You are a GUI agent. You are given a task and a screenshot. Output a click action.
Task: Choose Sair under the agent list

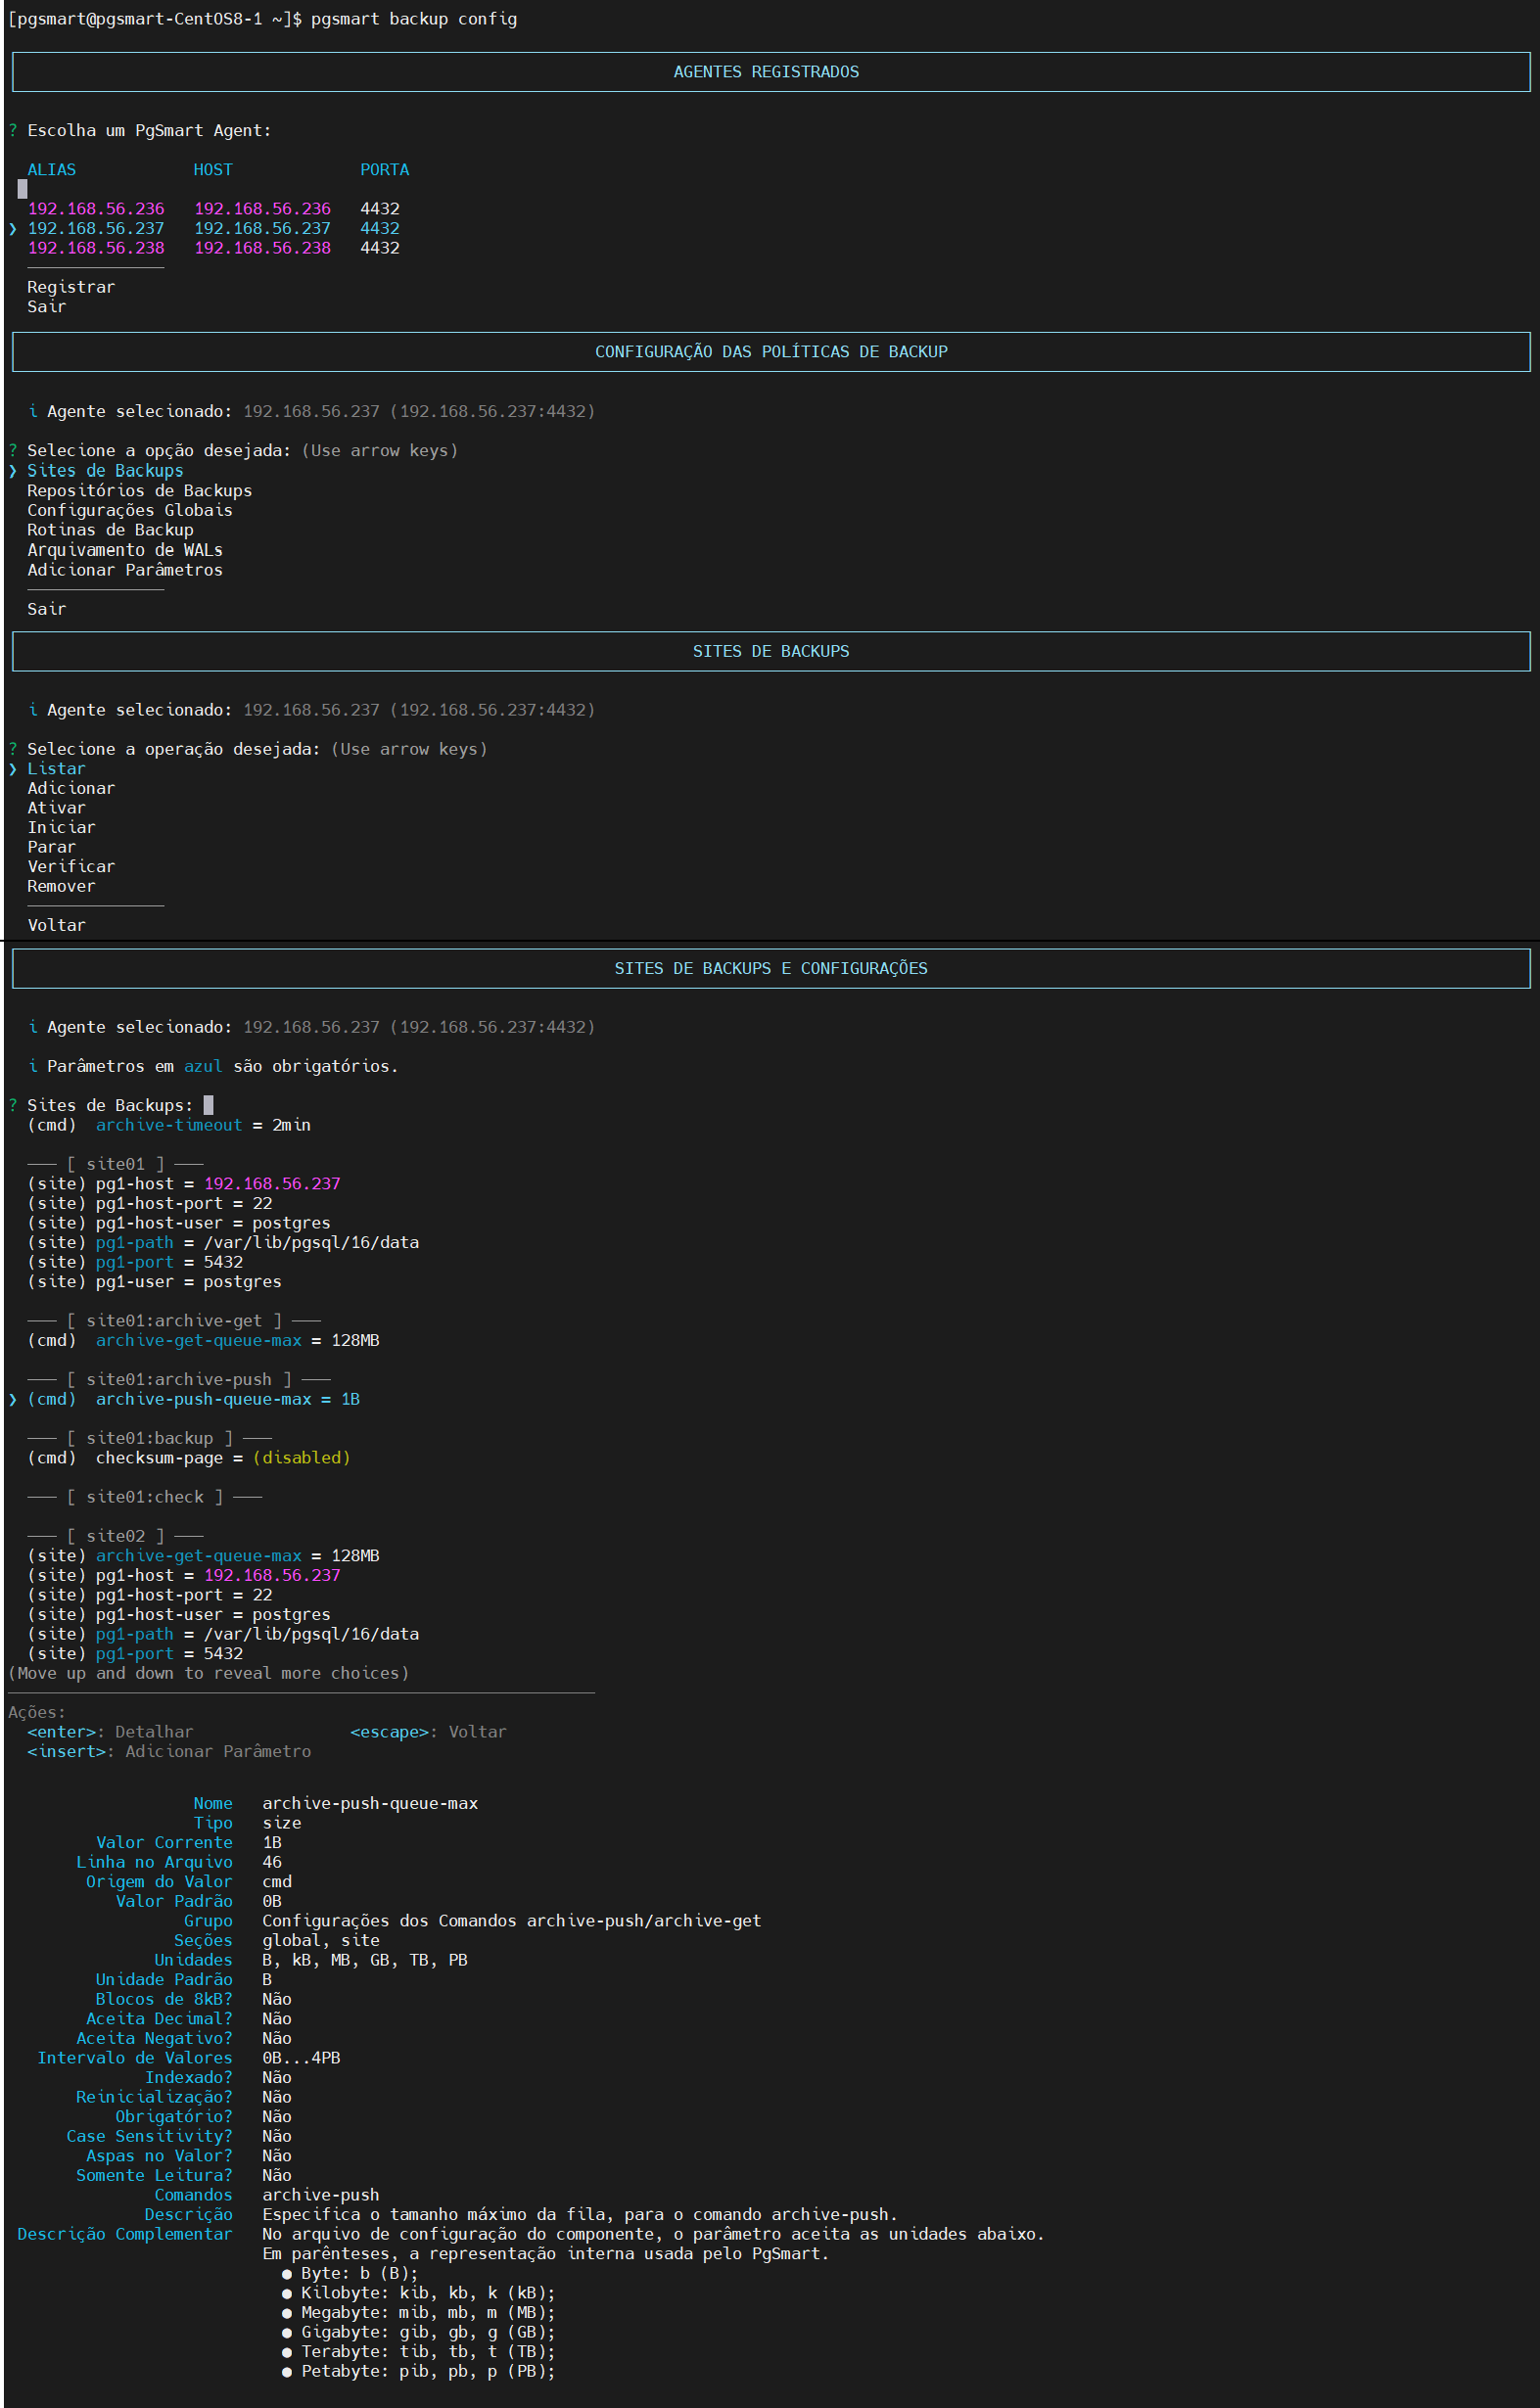(x=47, y=307)
